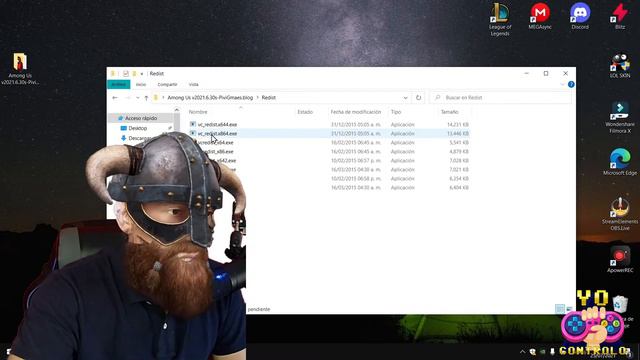
Task: Refresh the Redist folder view
Action: click(418, 98)
